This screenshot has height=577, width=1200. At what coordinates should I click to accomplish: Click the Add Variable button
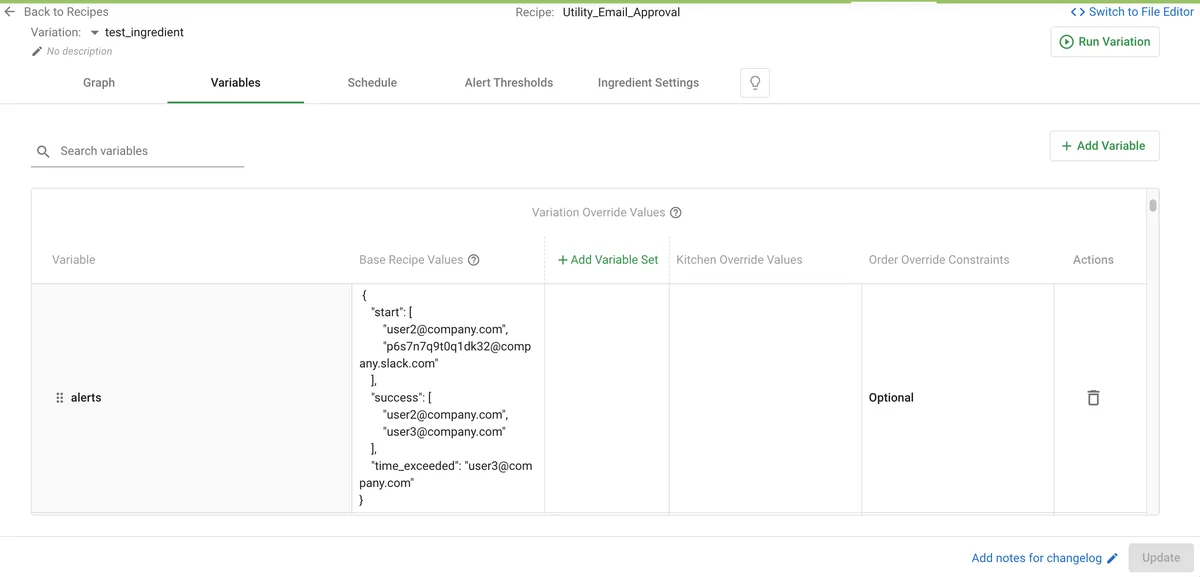pos(1104,145)
